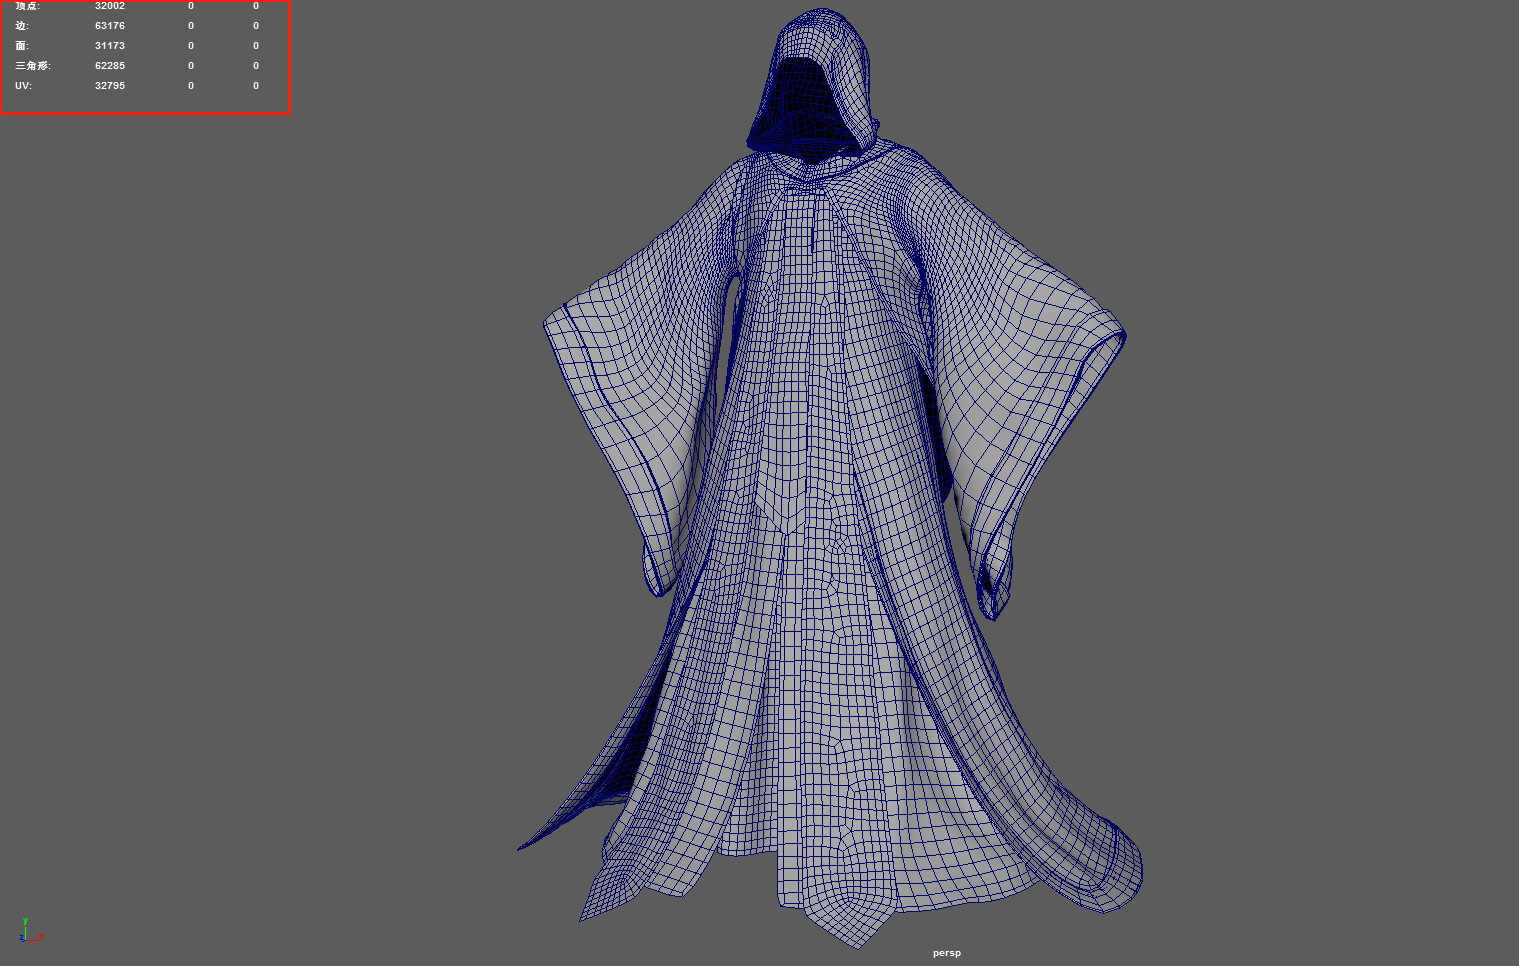Click the 边 (edges) row of the HUD display
Image resolution: width=1519 pixels, height=966 pixels.
21,26
